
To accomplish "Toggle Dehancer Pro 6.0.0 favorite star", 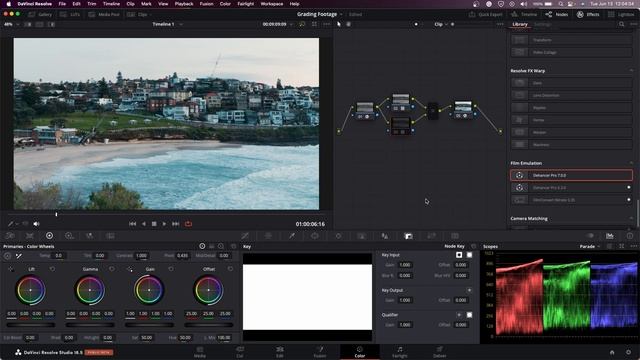I will tap(629, 187).
